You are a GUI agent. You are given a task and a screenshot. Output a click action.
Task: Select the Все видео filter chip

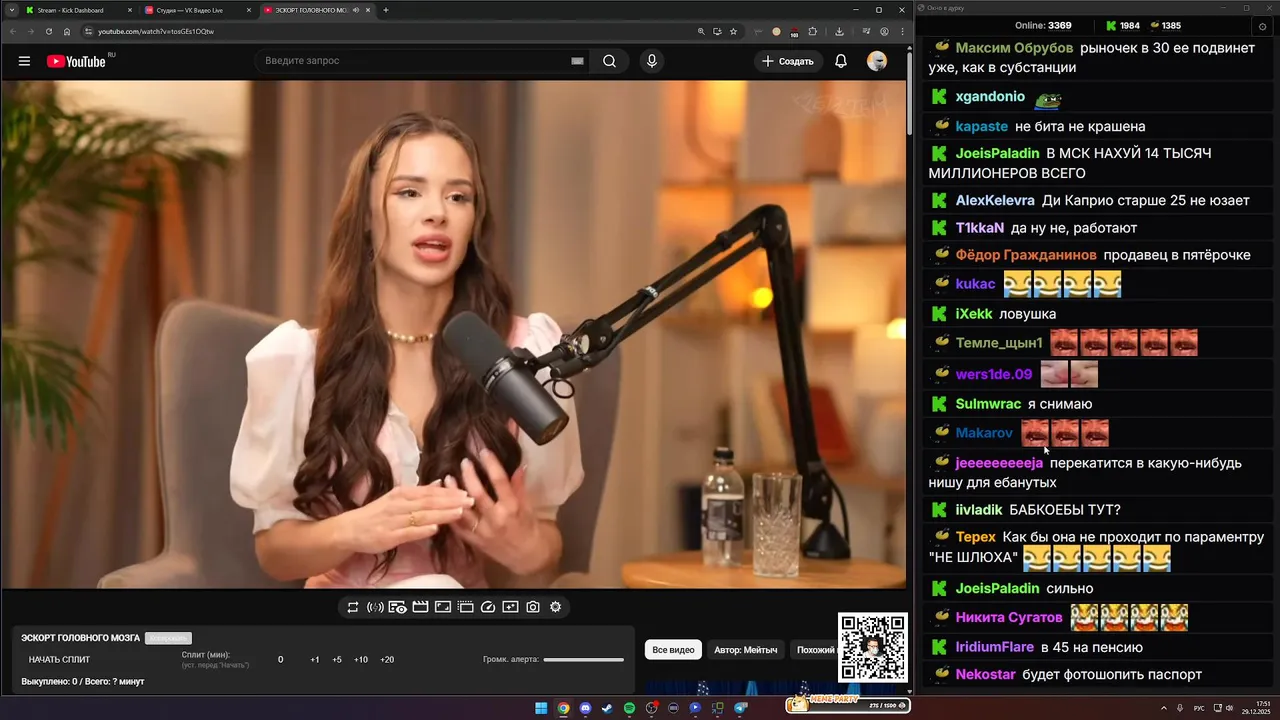pyautogui.click(x=673, y=650)
